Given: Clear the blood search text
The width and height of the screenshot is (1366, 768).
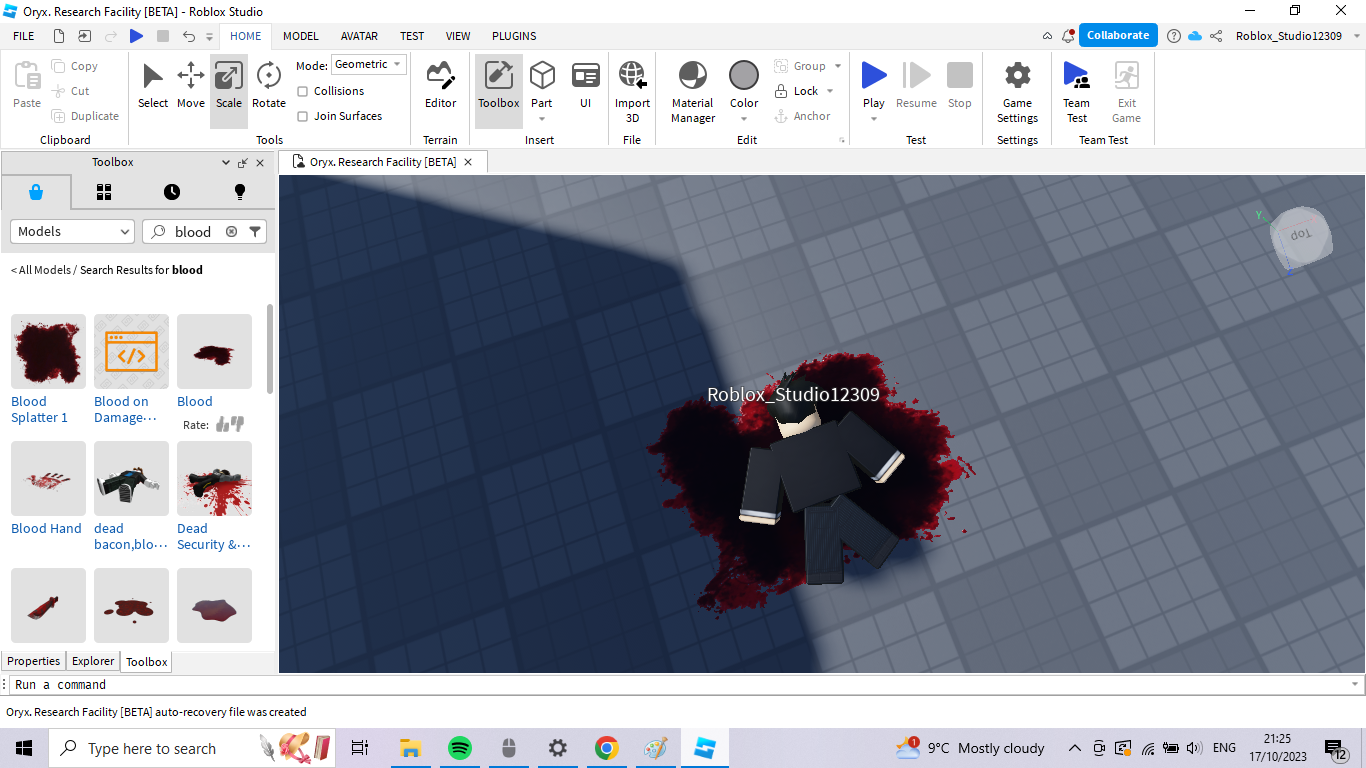Looking at the screenshot, I should (x=231, y=231).
